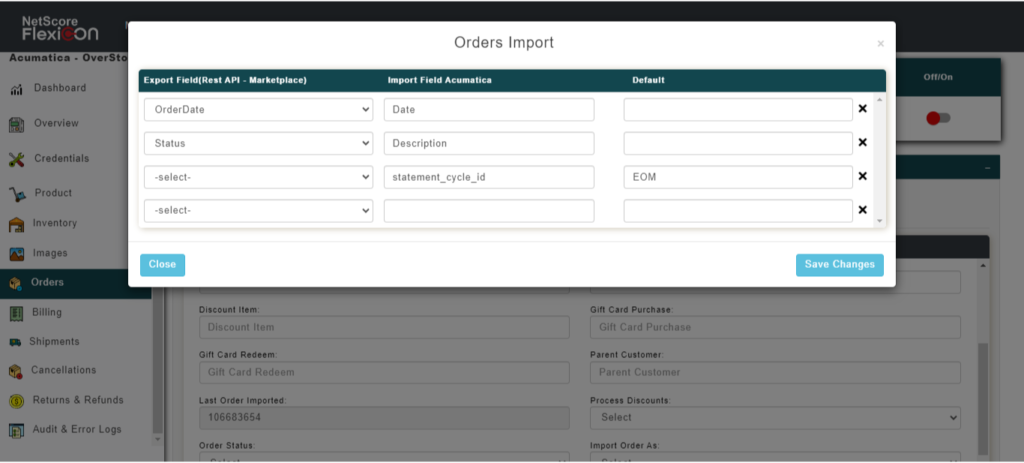The image size is (1024, 463).
Task: Click the Shipments truck icon
Action: point(16,342)
